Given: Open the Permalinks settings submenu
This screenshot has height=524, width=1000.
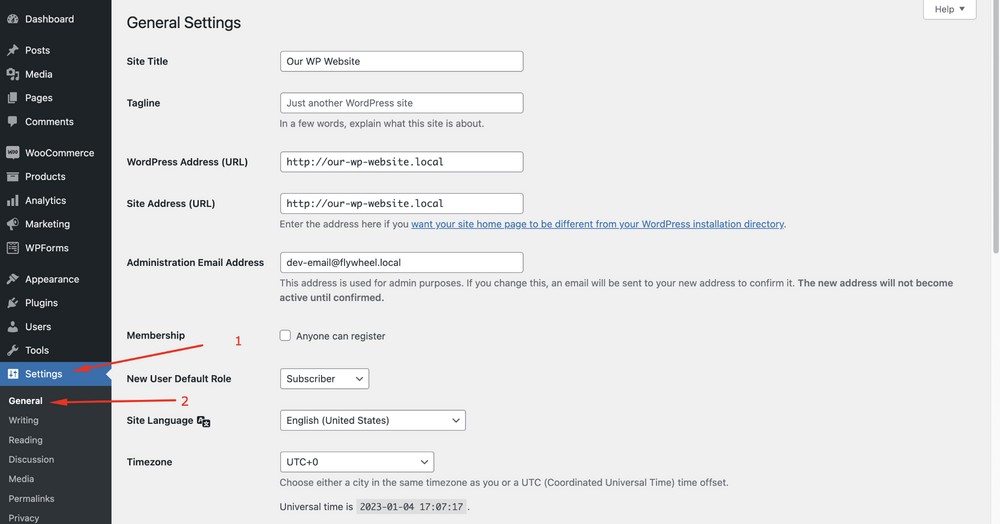Looking at the screenshot, I should (x=31, y=498).
